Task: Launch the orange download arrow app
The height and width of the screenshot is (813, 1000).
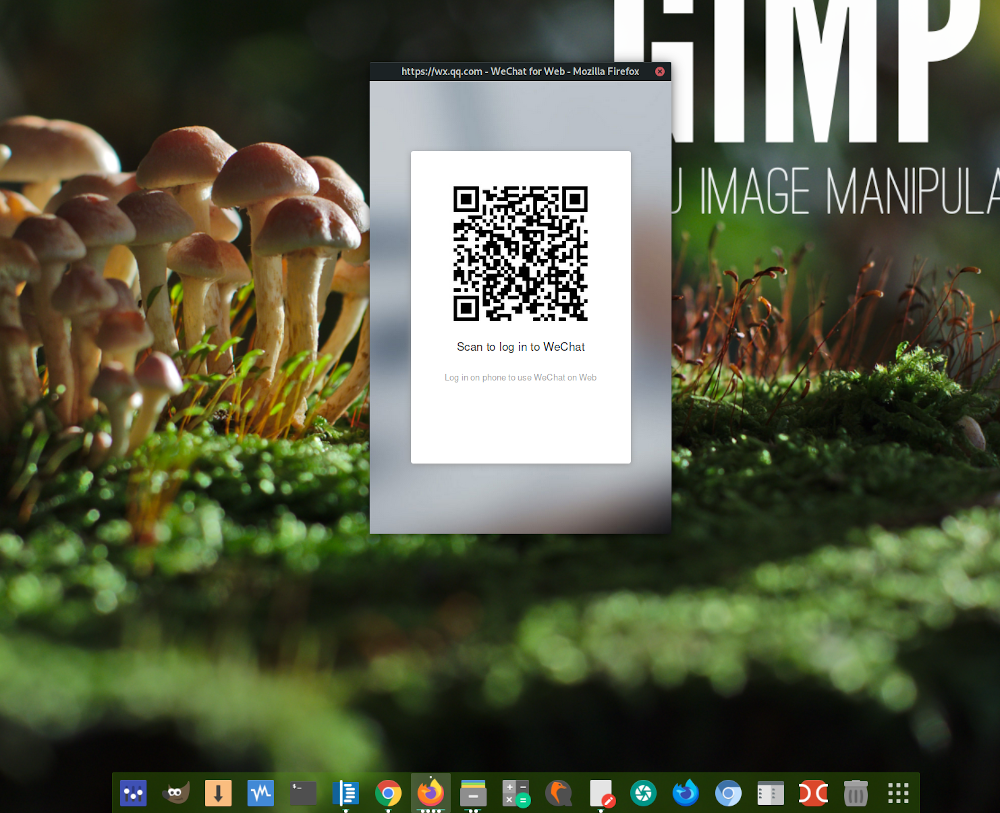Action: (x=218, y=793)
